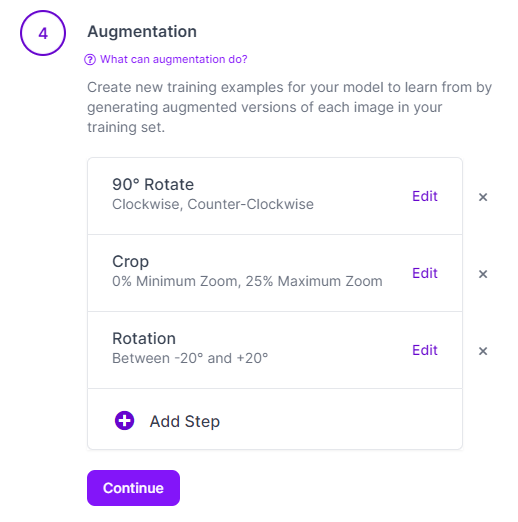Click the question mark help icon
This screenshot has width=518, height=522.
(90, 60)
